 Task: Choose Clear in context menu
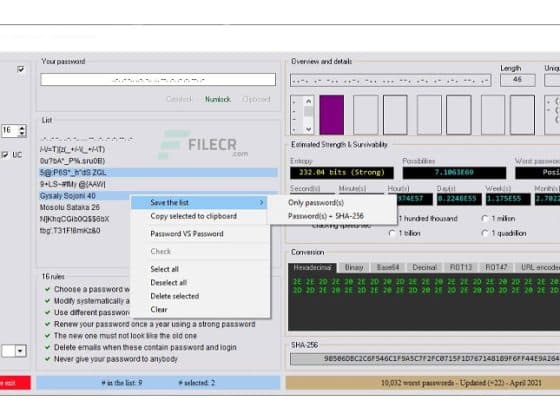tap(159, 310)
